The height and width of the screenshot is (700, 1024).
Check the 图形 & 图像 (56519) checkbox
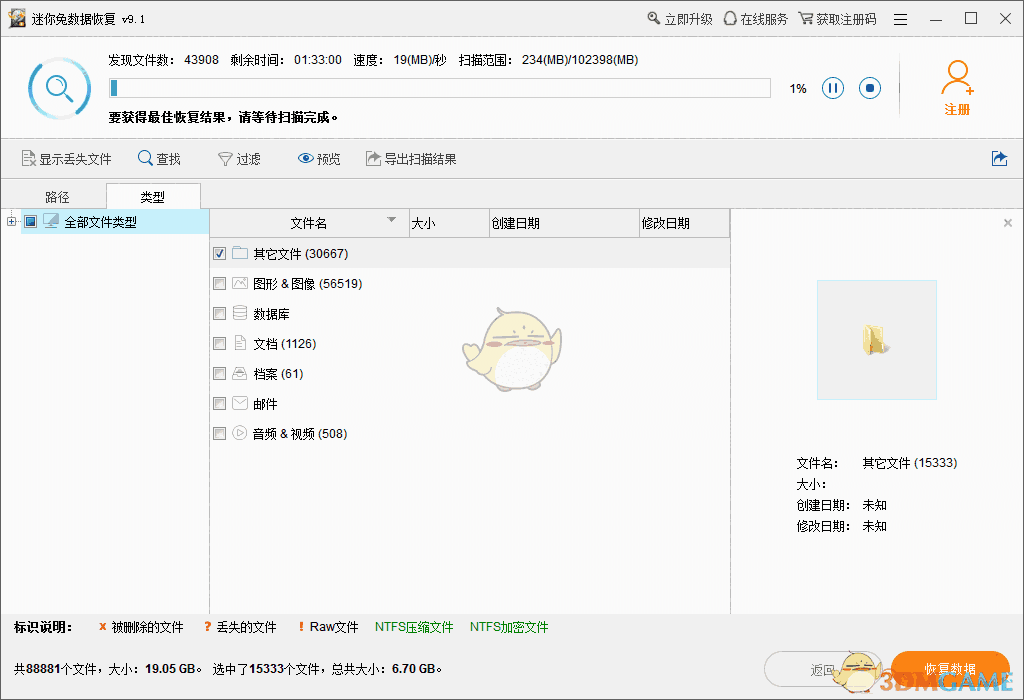click(x=219, y=283)
